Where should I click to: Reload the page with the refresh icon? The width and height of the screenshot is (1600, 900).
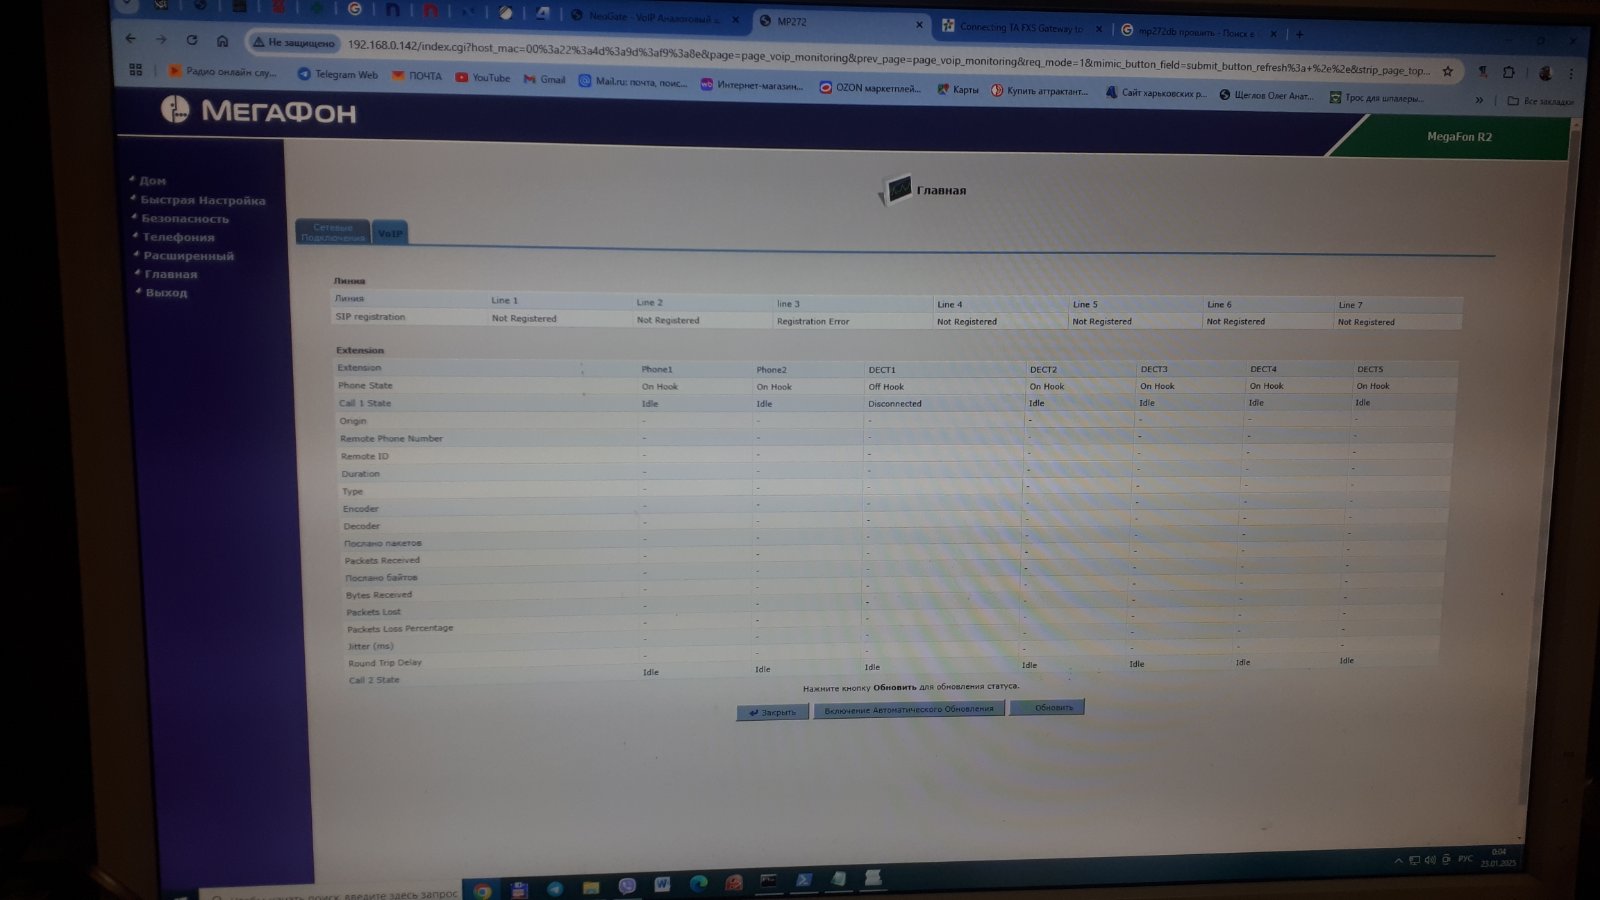[192, 40]
